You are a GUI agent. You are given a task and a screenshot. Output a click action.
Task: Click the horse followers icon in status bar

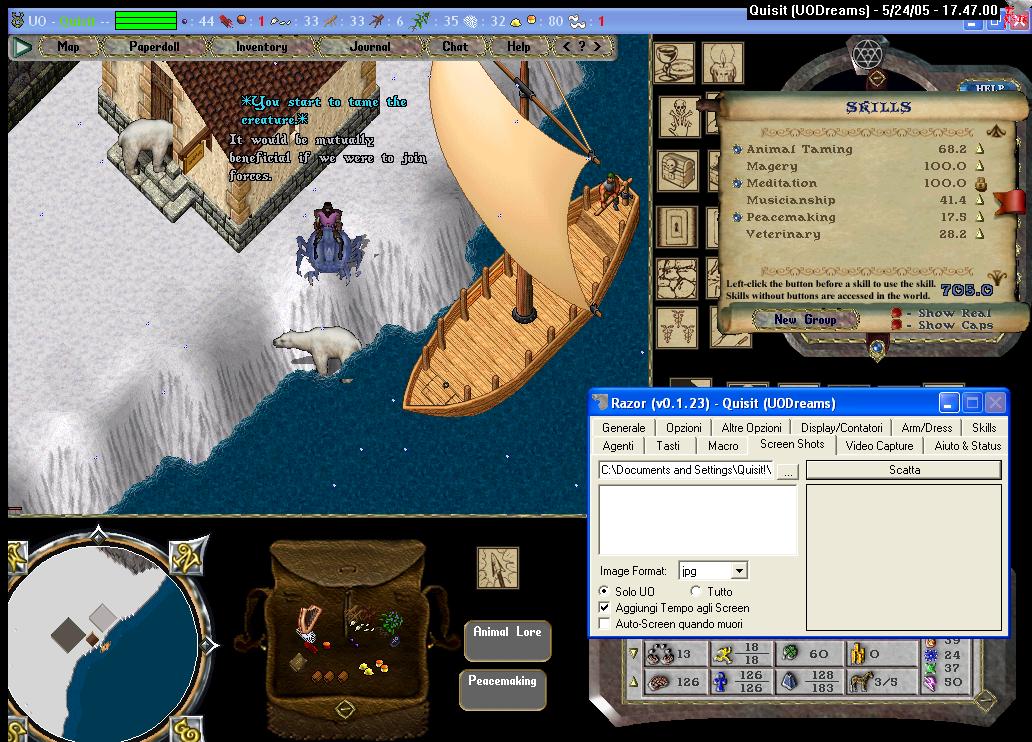pos(861,681)
